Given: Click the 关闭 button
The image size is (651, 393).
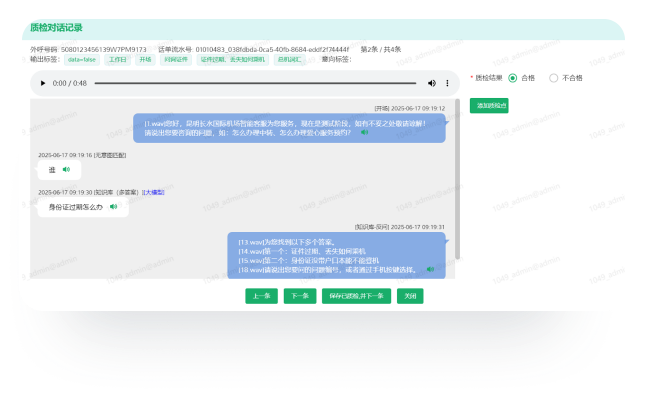Looking at the screenshot, I should [410, 296].
